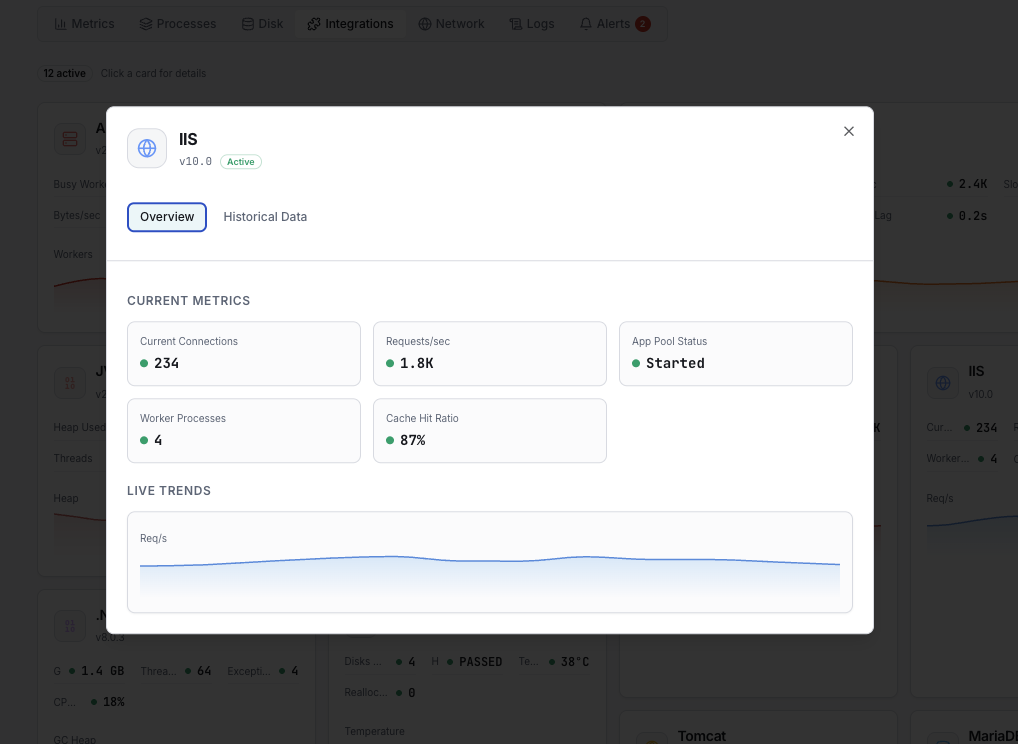
Task: Expand the Tomcat card for details
Action: click(x=758, y=730)
